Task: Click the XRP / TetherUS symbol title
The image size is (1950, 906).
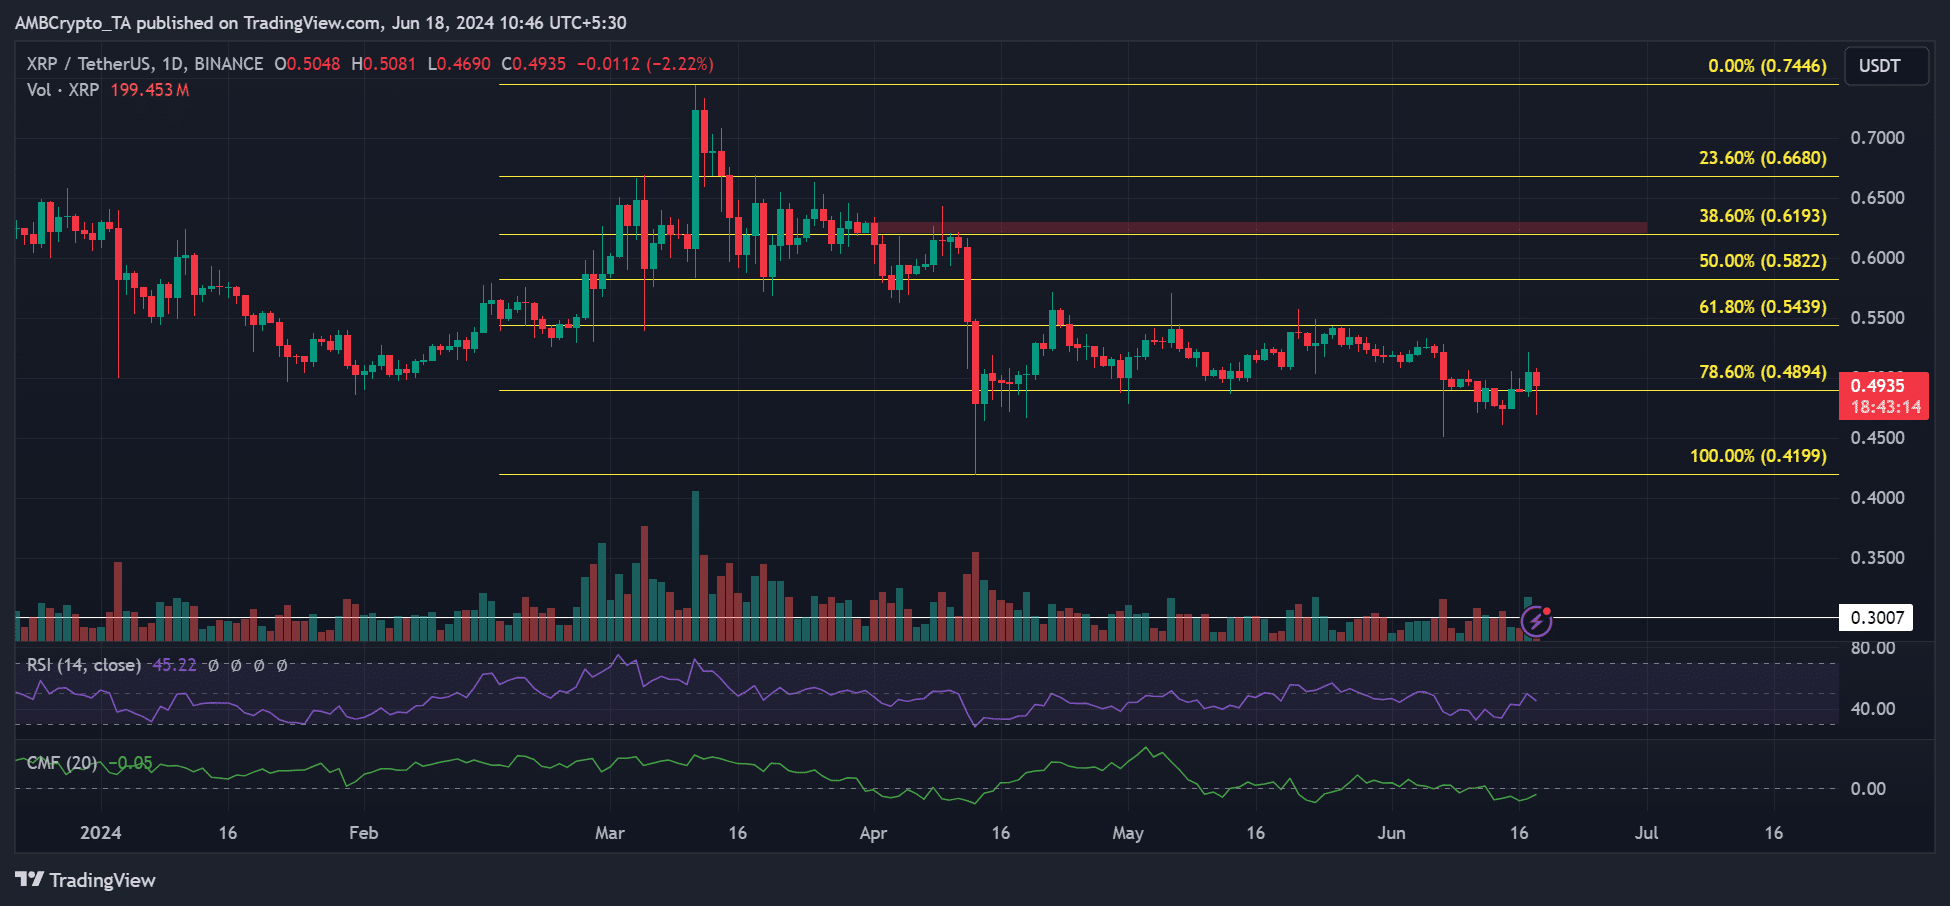Action: 145,64
